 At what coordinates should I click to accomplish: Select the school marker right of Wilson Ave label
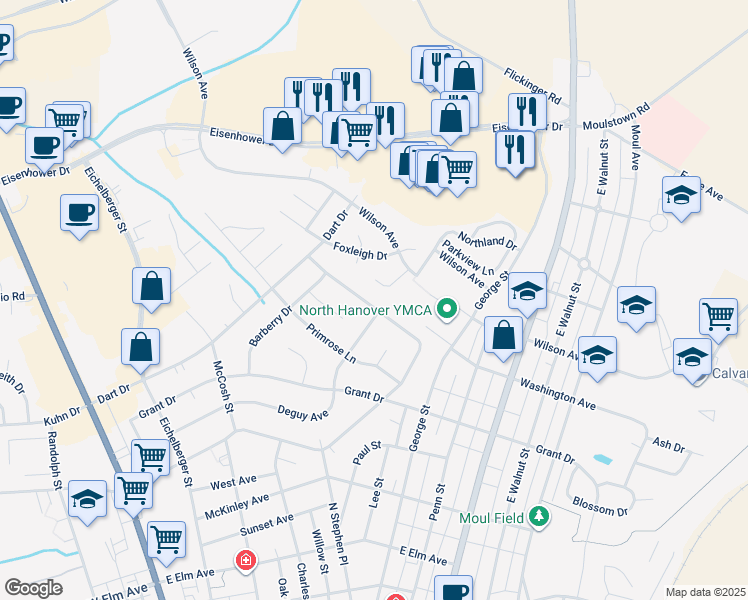[x=598, y=357]
